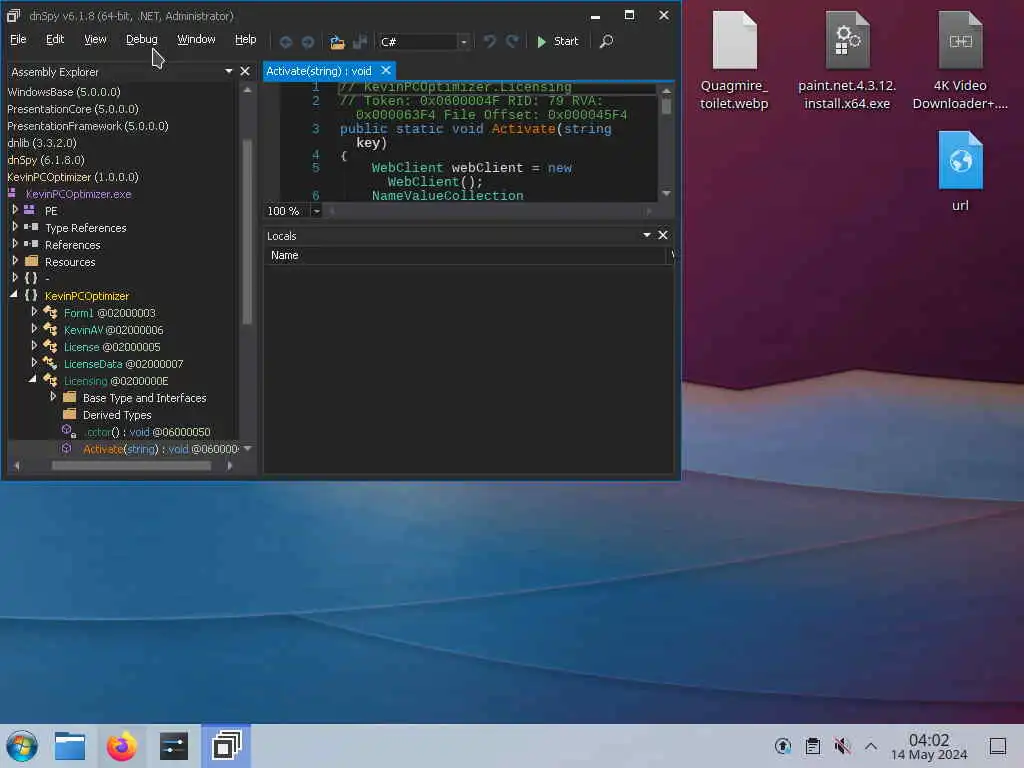Image resolution: width=1024 pixels, height=768 pixels.
Task: Select PresentationFramework (5.0.0.0) assembly
Action: pyautogui.click(x=88, y=126)
